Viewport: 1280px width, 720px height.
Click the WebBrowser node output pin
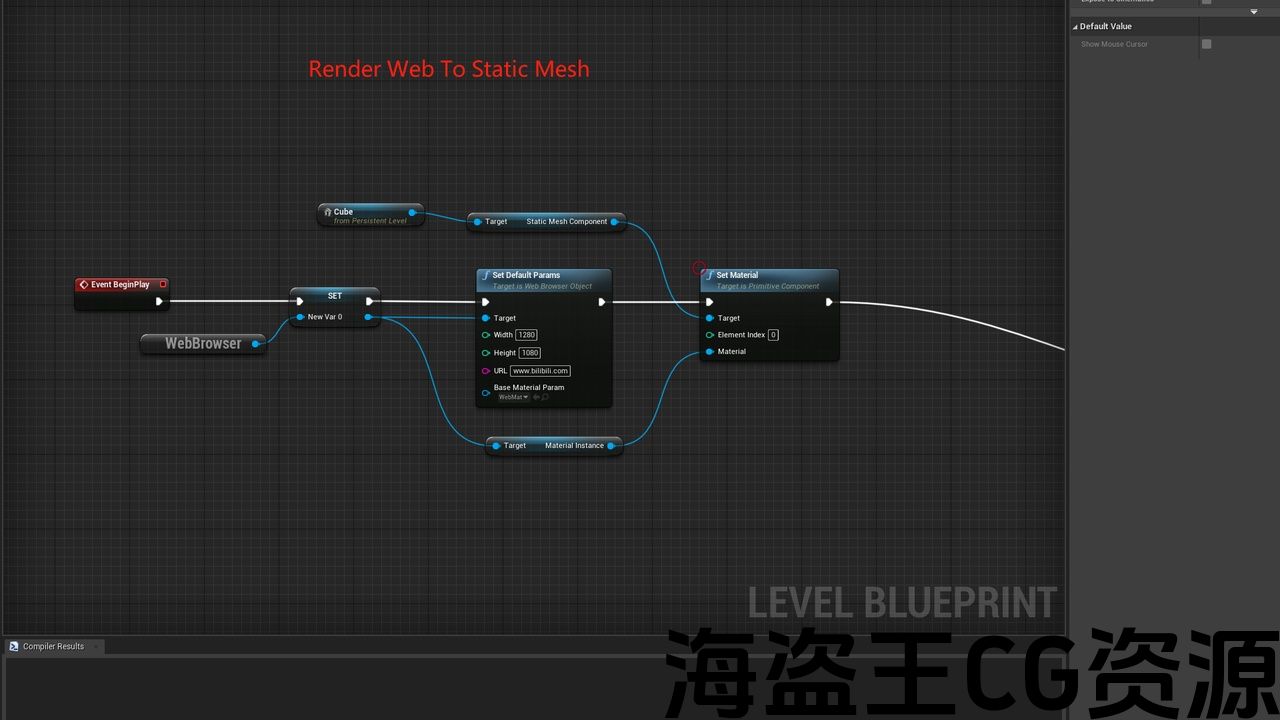coord(256,344)
